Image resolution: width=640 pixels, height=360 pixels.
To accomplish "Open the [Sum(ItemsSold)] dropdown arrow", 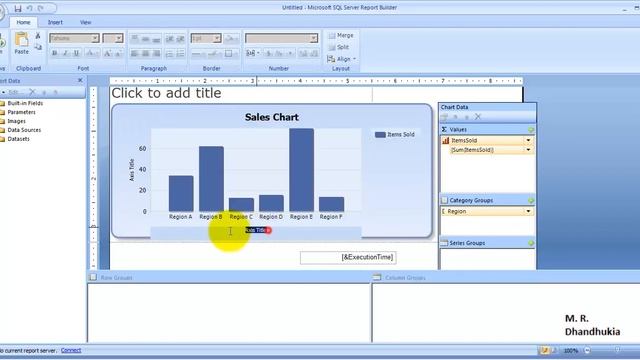I will tap(528, 150).
